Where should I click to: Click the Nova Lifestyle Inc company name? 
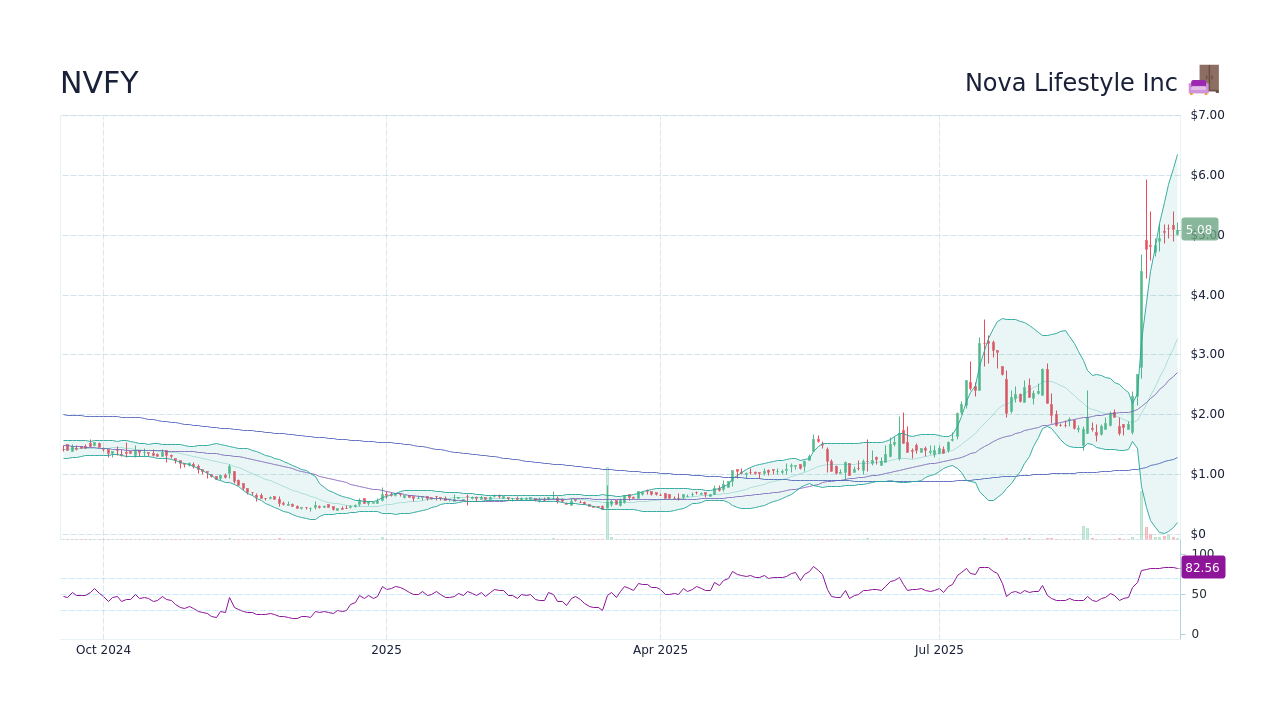click(x=1070, y=82)
